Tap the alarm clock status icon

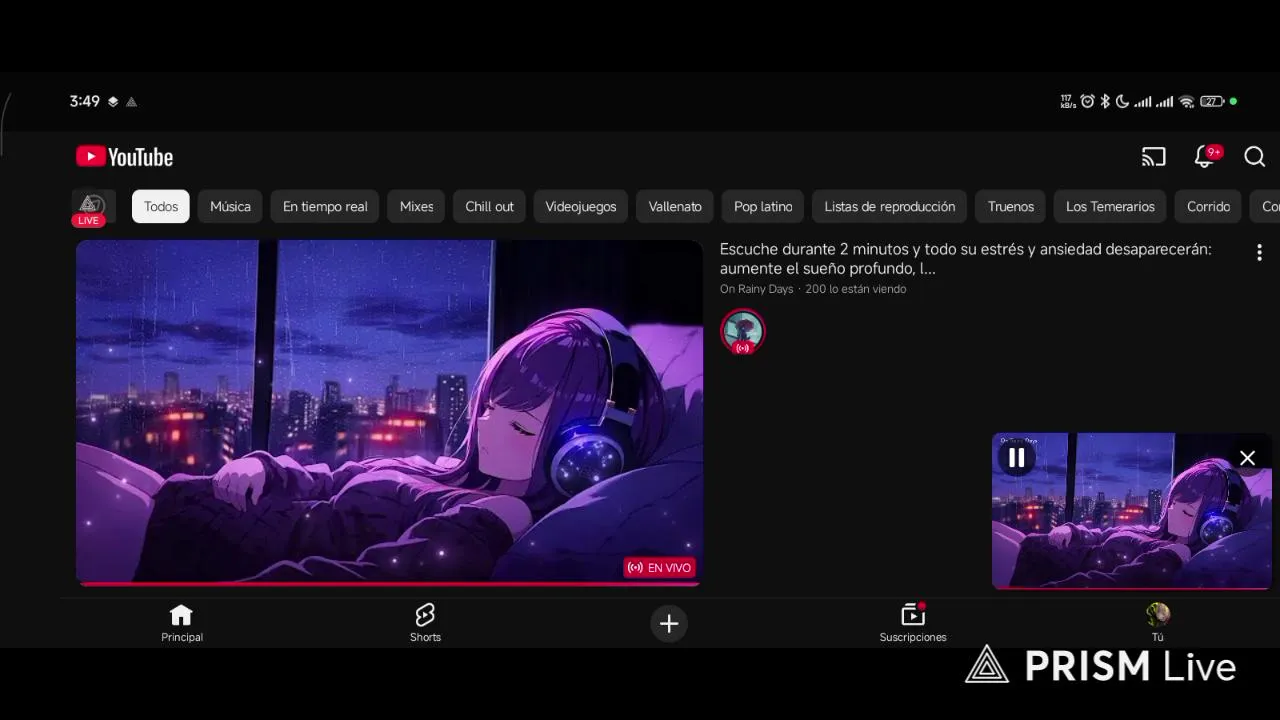pos(1087,101)
